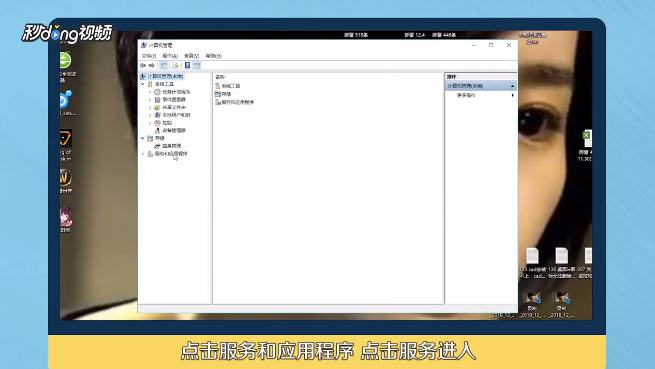Open the anime character desktop icon
The width and height of the screenshot is (655, 369).
(66, 216)
